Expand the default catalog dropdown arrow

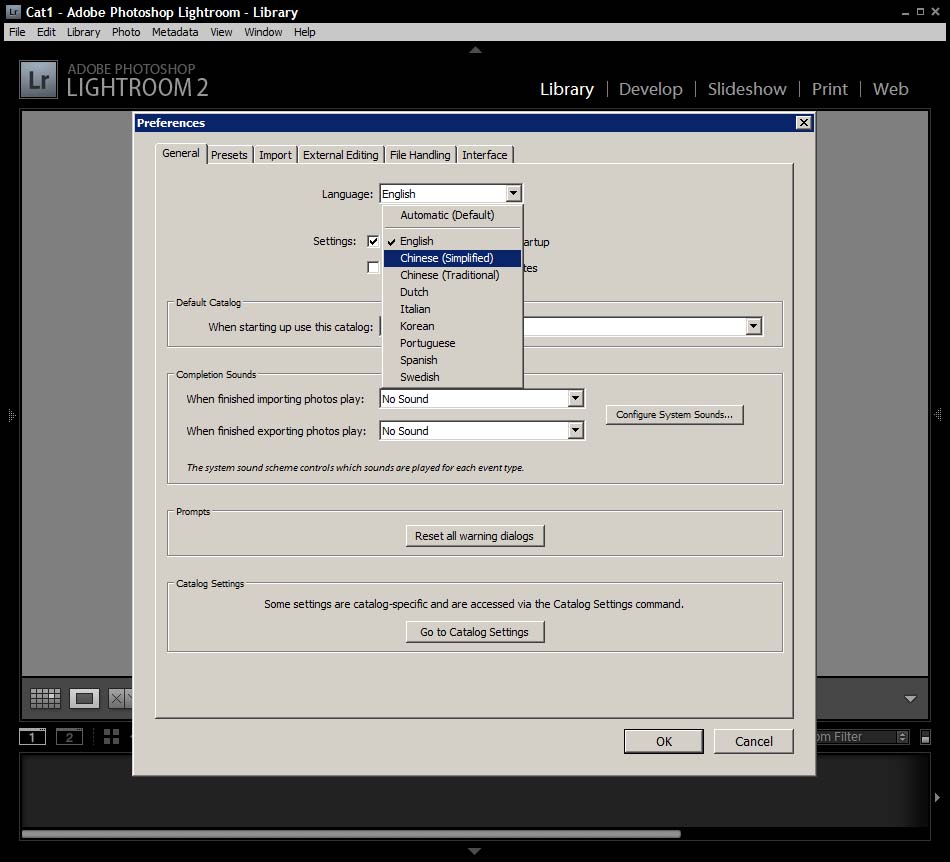(753, 327)
